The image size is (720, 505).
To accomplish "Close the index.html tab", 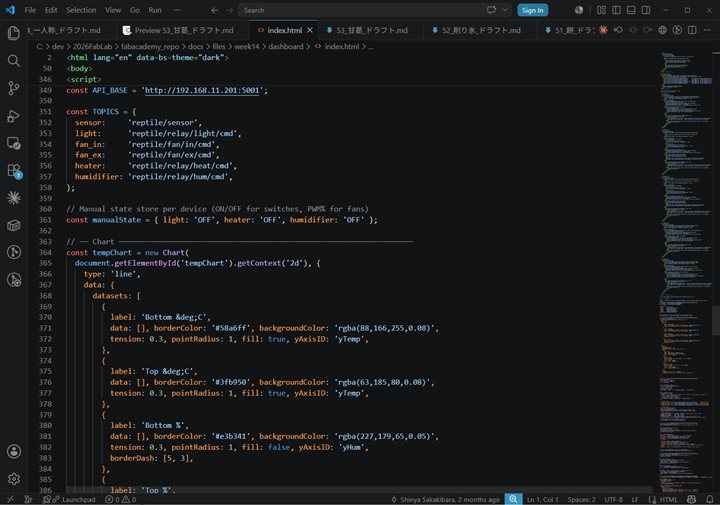I will click(310, 30).
